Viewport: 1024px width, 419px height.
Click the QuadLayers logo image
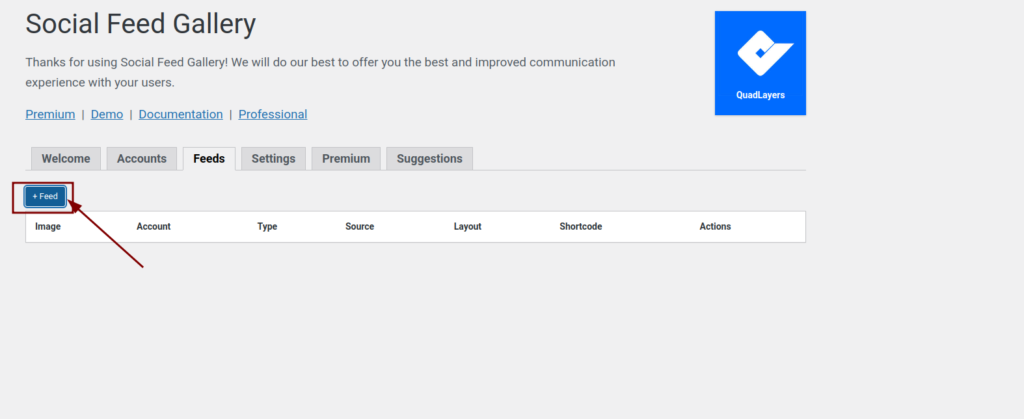pos(760,63)
